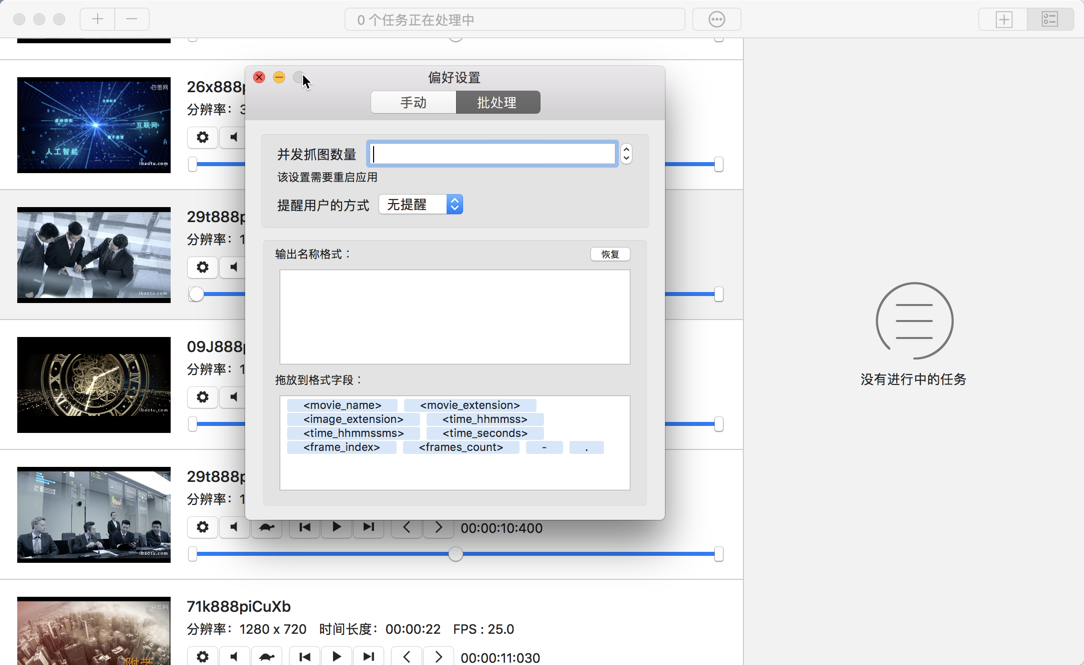Skip to end on 00:00:10:400 video
Image resolution: width=1084 pixels, height=665 pixels.
point(368,527)
